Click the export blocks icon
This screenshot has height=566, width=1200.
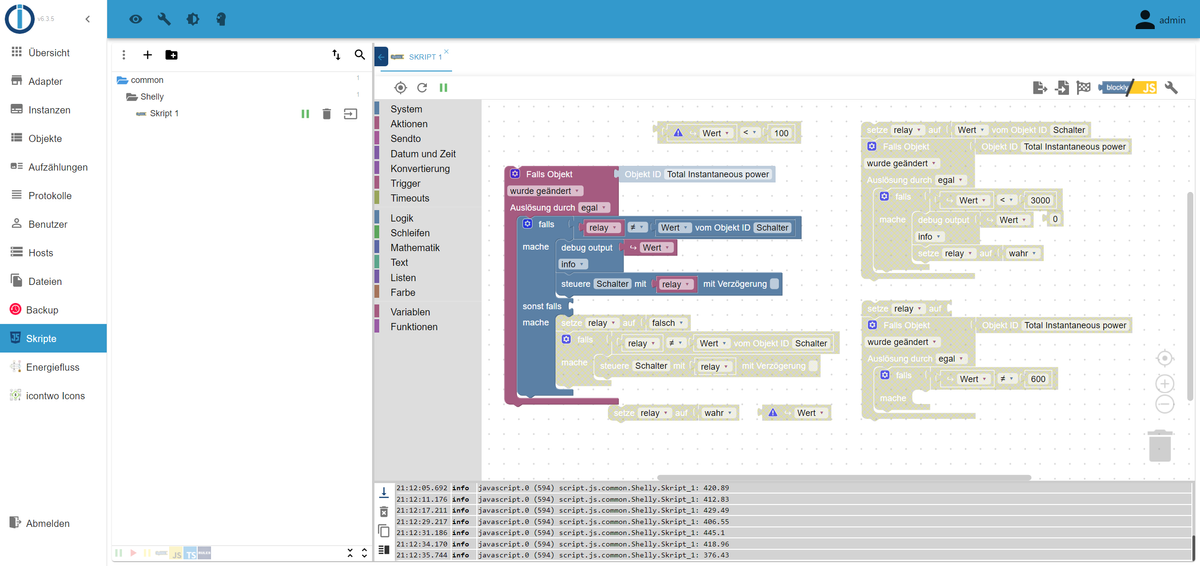pyautogui.click(x=1039, y=88)
